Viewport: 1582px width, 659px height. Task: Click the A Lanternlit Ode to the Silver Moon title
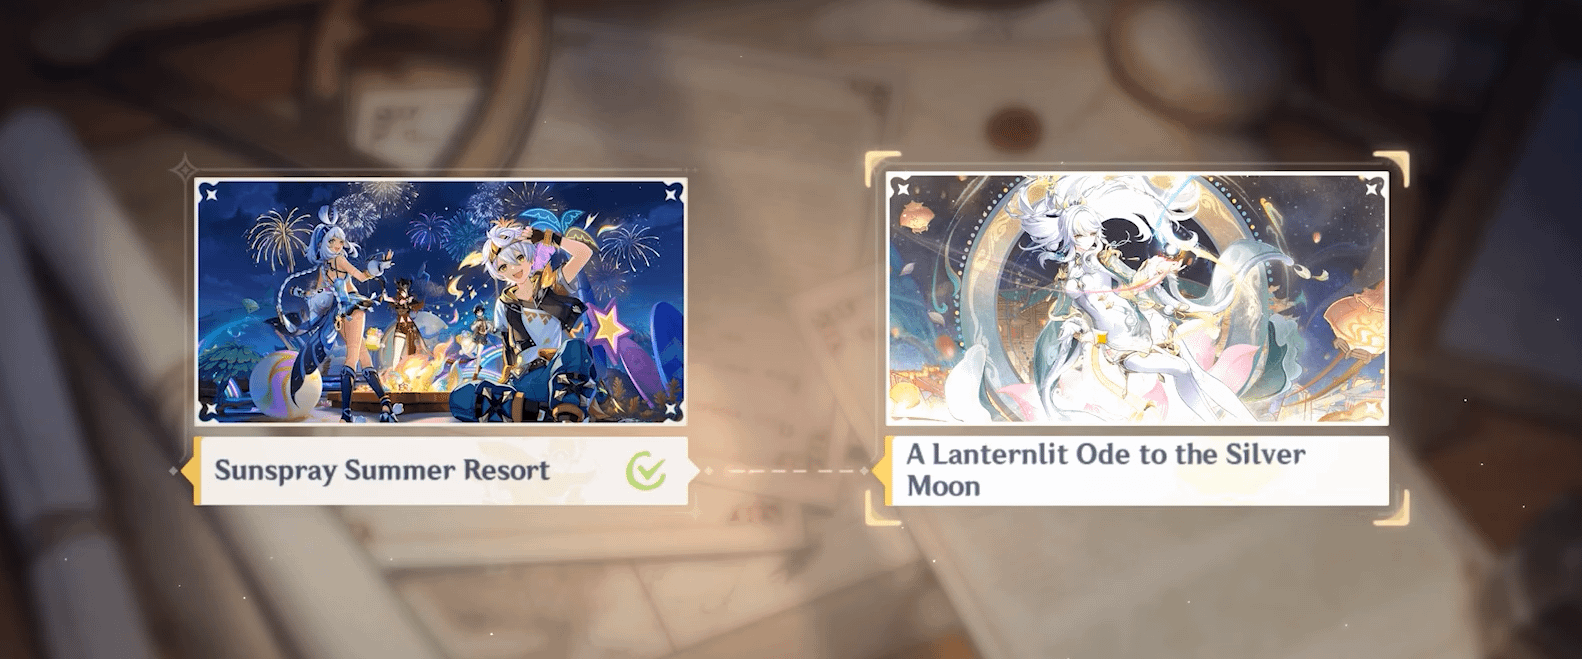point(1106,470)
